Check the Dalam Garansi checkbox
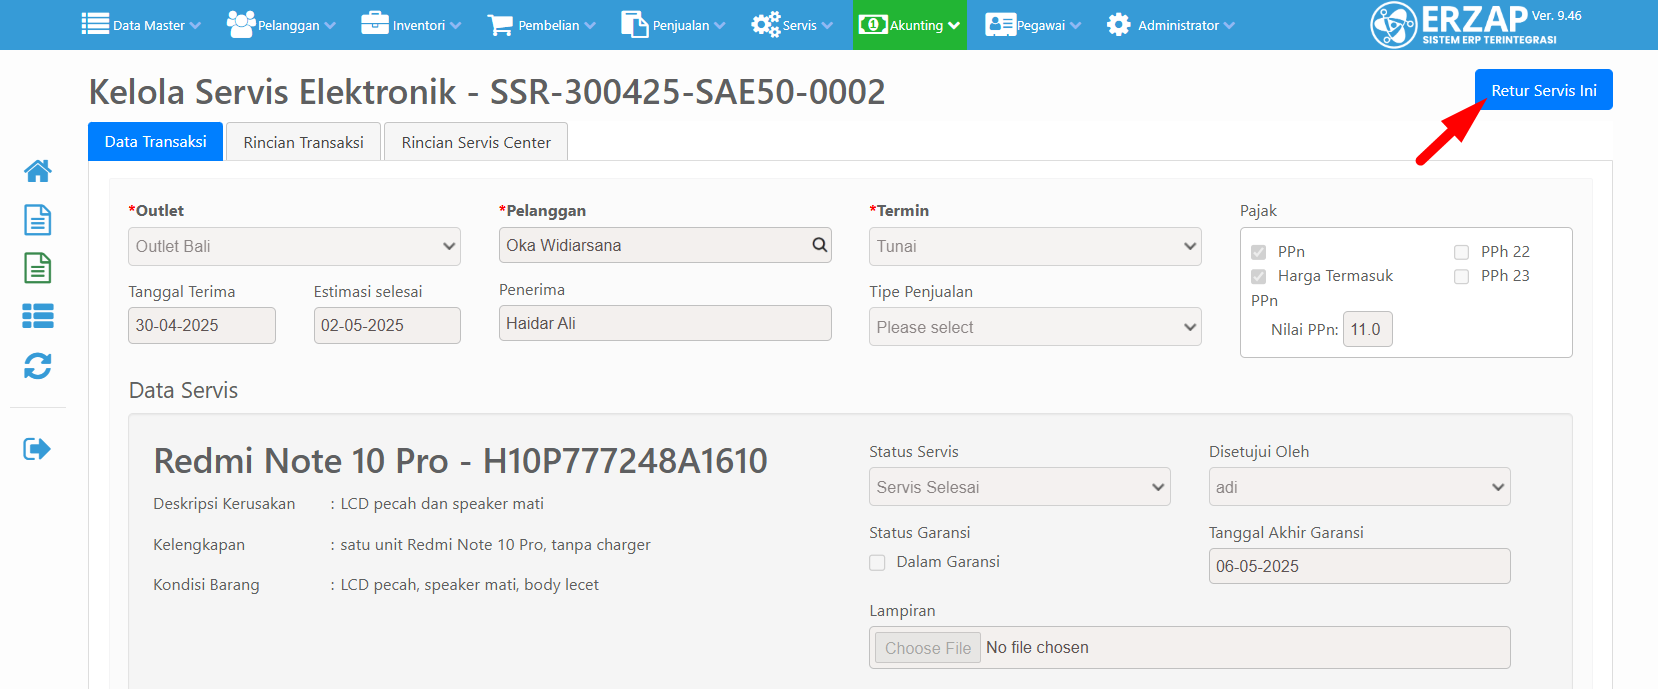 tap(877, 562)
